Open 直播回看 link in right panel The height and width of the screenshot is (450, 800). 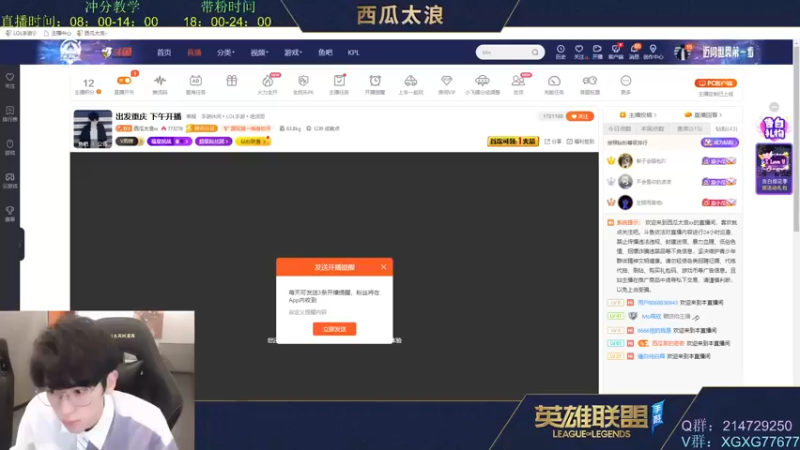pos(704,115)
